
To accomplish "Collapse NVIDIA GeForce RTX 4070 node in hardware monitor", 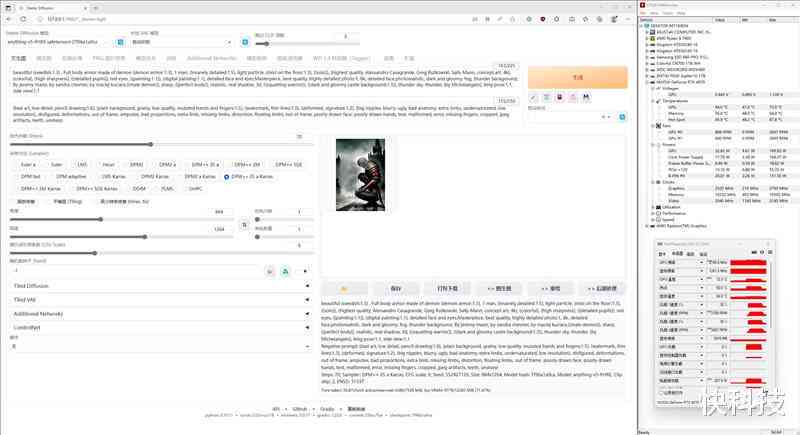I will point(647,82).
